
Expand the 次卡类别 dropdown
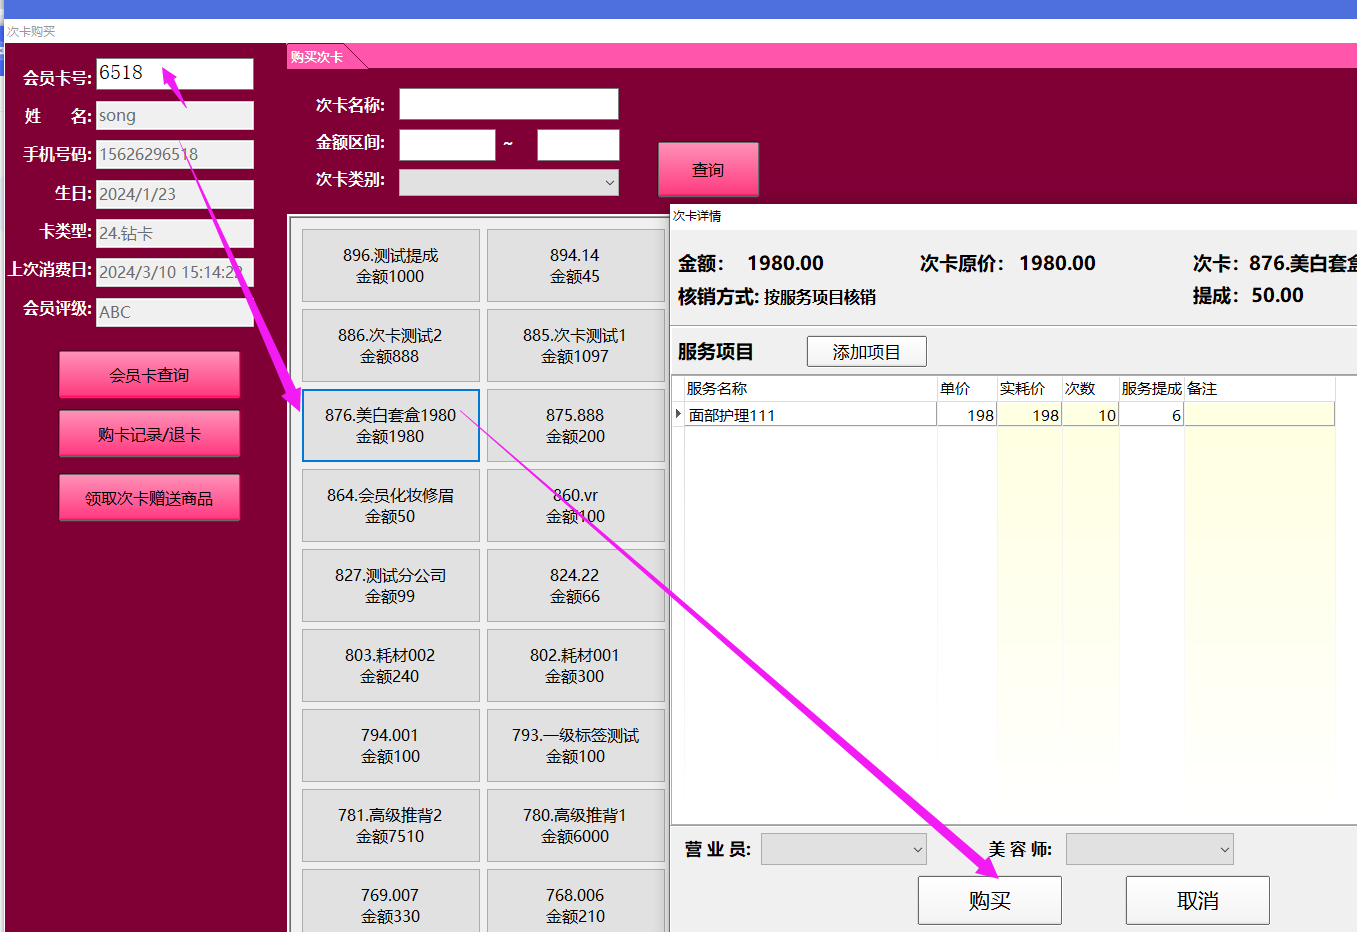point(508,182)
